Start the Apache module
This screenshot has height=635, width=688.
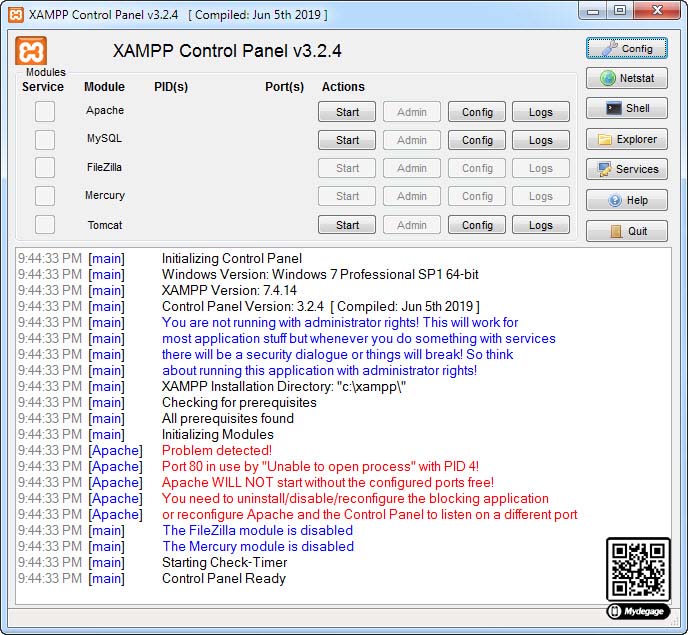coord(347,112)
